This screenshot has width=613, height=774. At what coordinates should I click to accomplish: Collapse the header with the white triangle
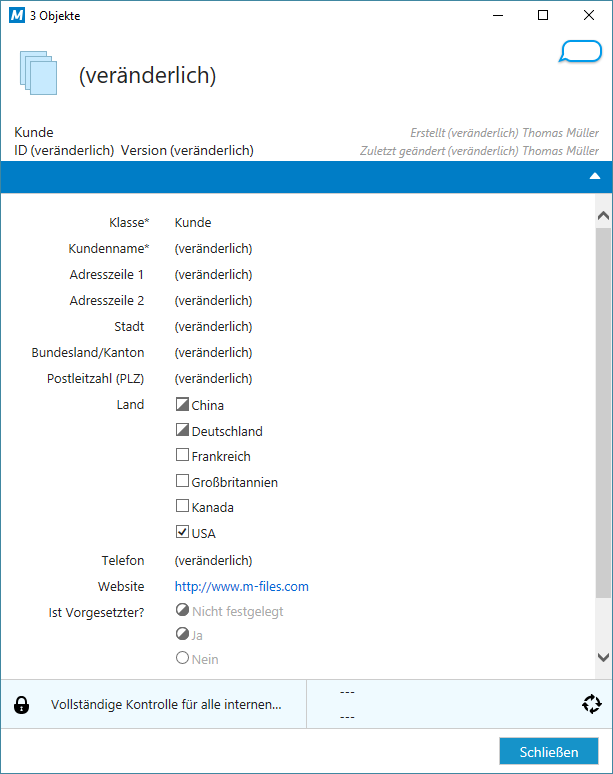[x=595, y=176]
